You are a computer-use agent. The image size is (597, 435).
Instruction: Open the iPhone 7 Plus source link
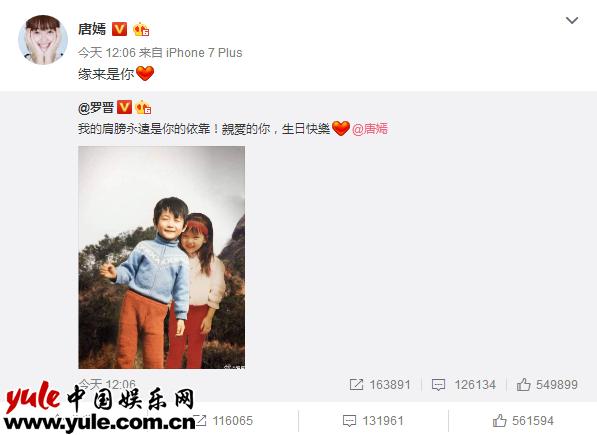tap(204, 53)
